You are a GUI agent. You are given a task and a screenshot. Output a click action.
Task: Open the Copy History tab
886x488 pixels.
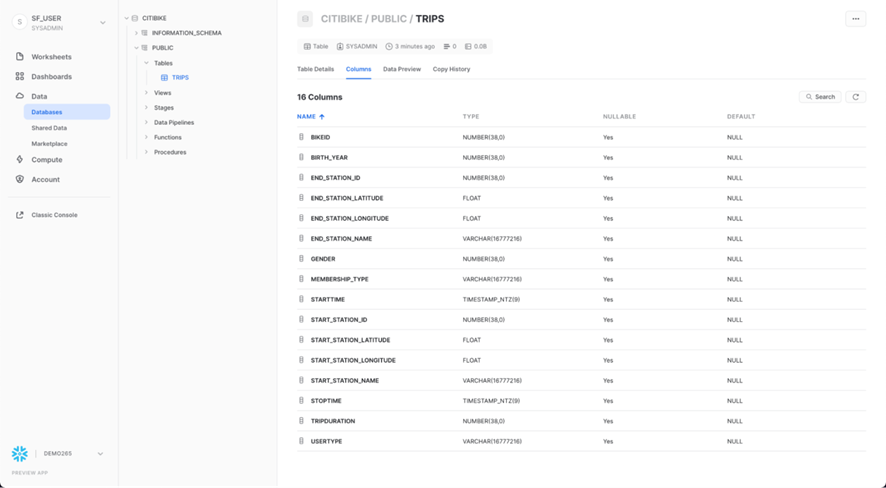pos(451,70)
